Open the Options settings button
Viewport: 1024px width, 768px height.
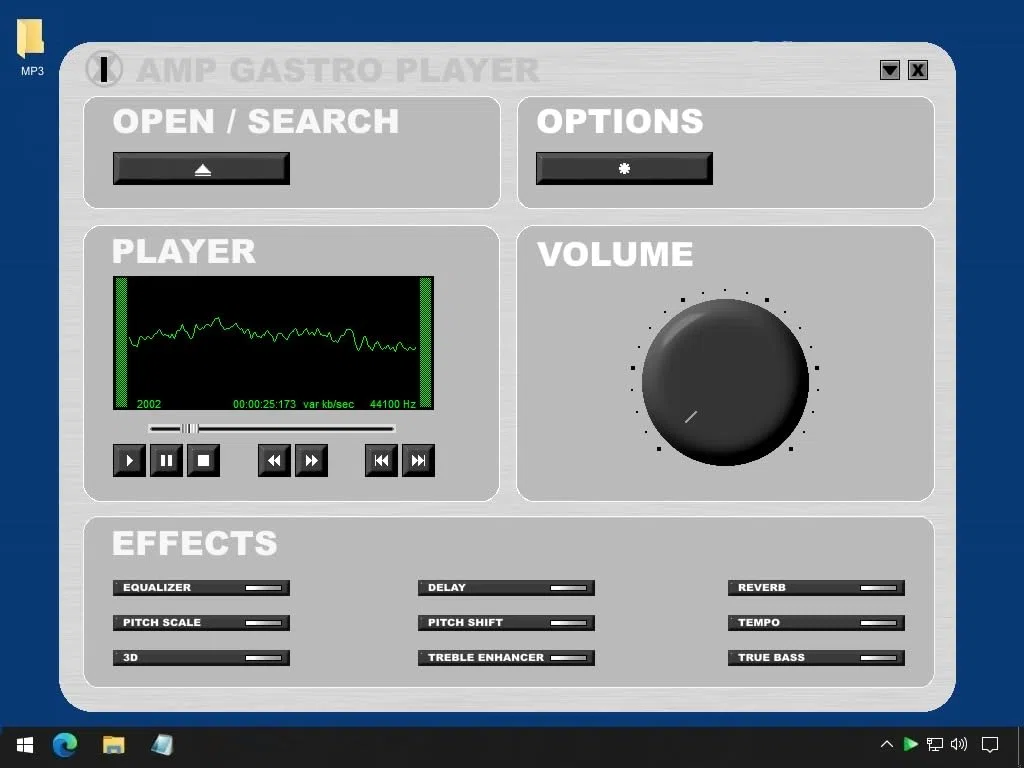click(624, 168)
